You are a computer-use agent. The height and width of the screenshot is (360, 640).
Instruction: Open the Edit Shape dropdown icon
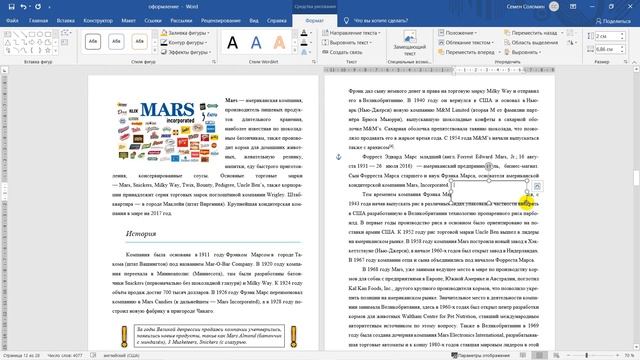pyautogui.click(x=65, y=33)
